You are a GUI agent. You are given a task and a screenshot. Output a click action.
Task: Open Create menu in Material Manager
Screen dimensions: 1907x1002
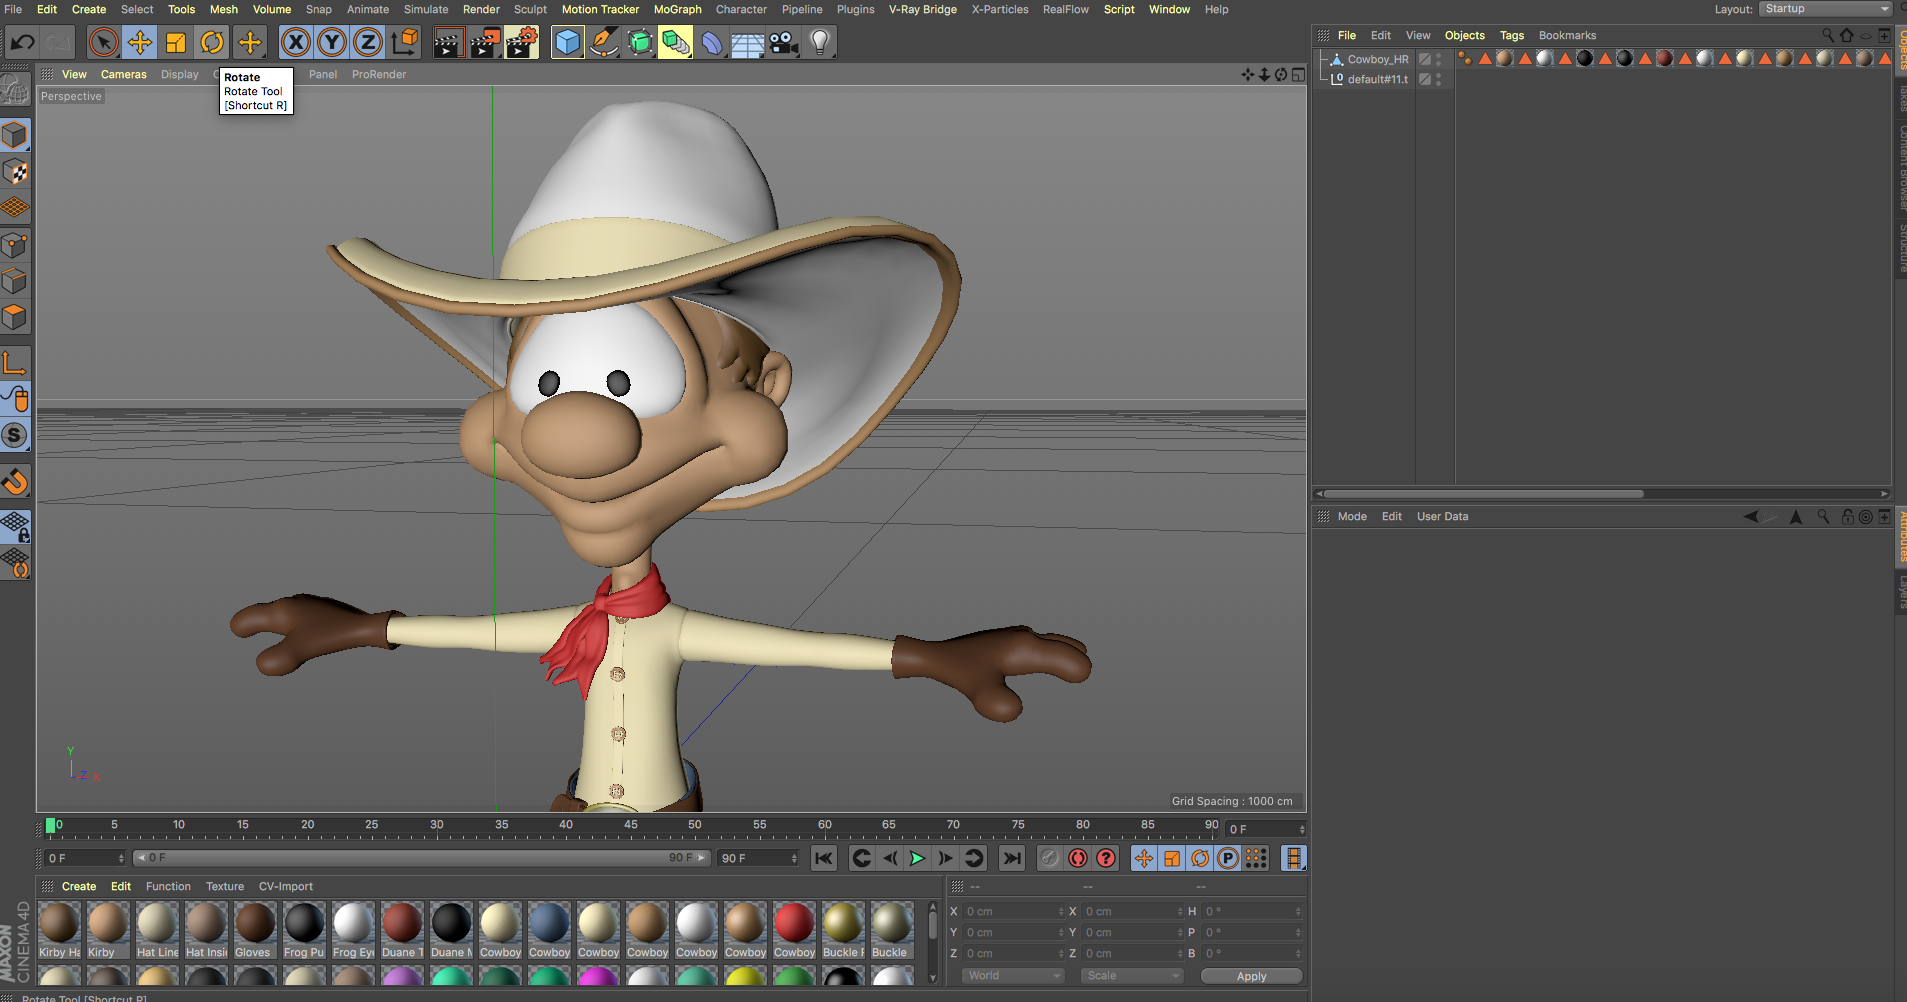tap(79, 886)
